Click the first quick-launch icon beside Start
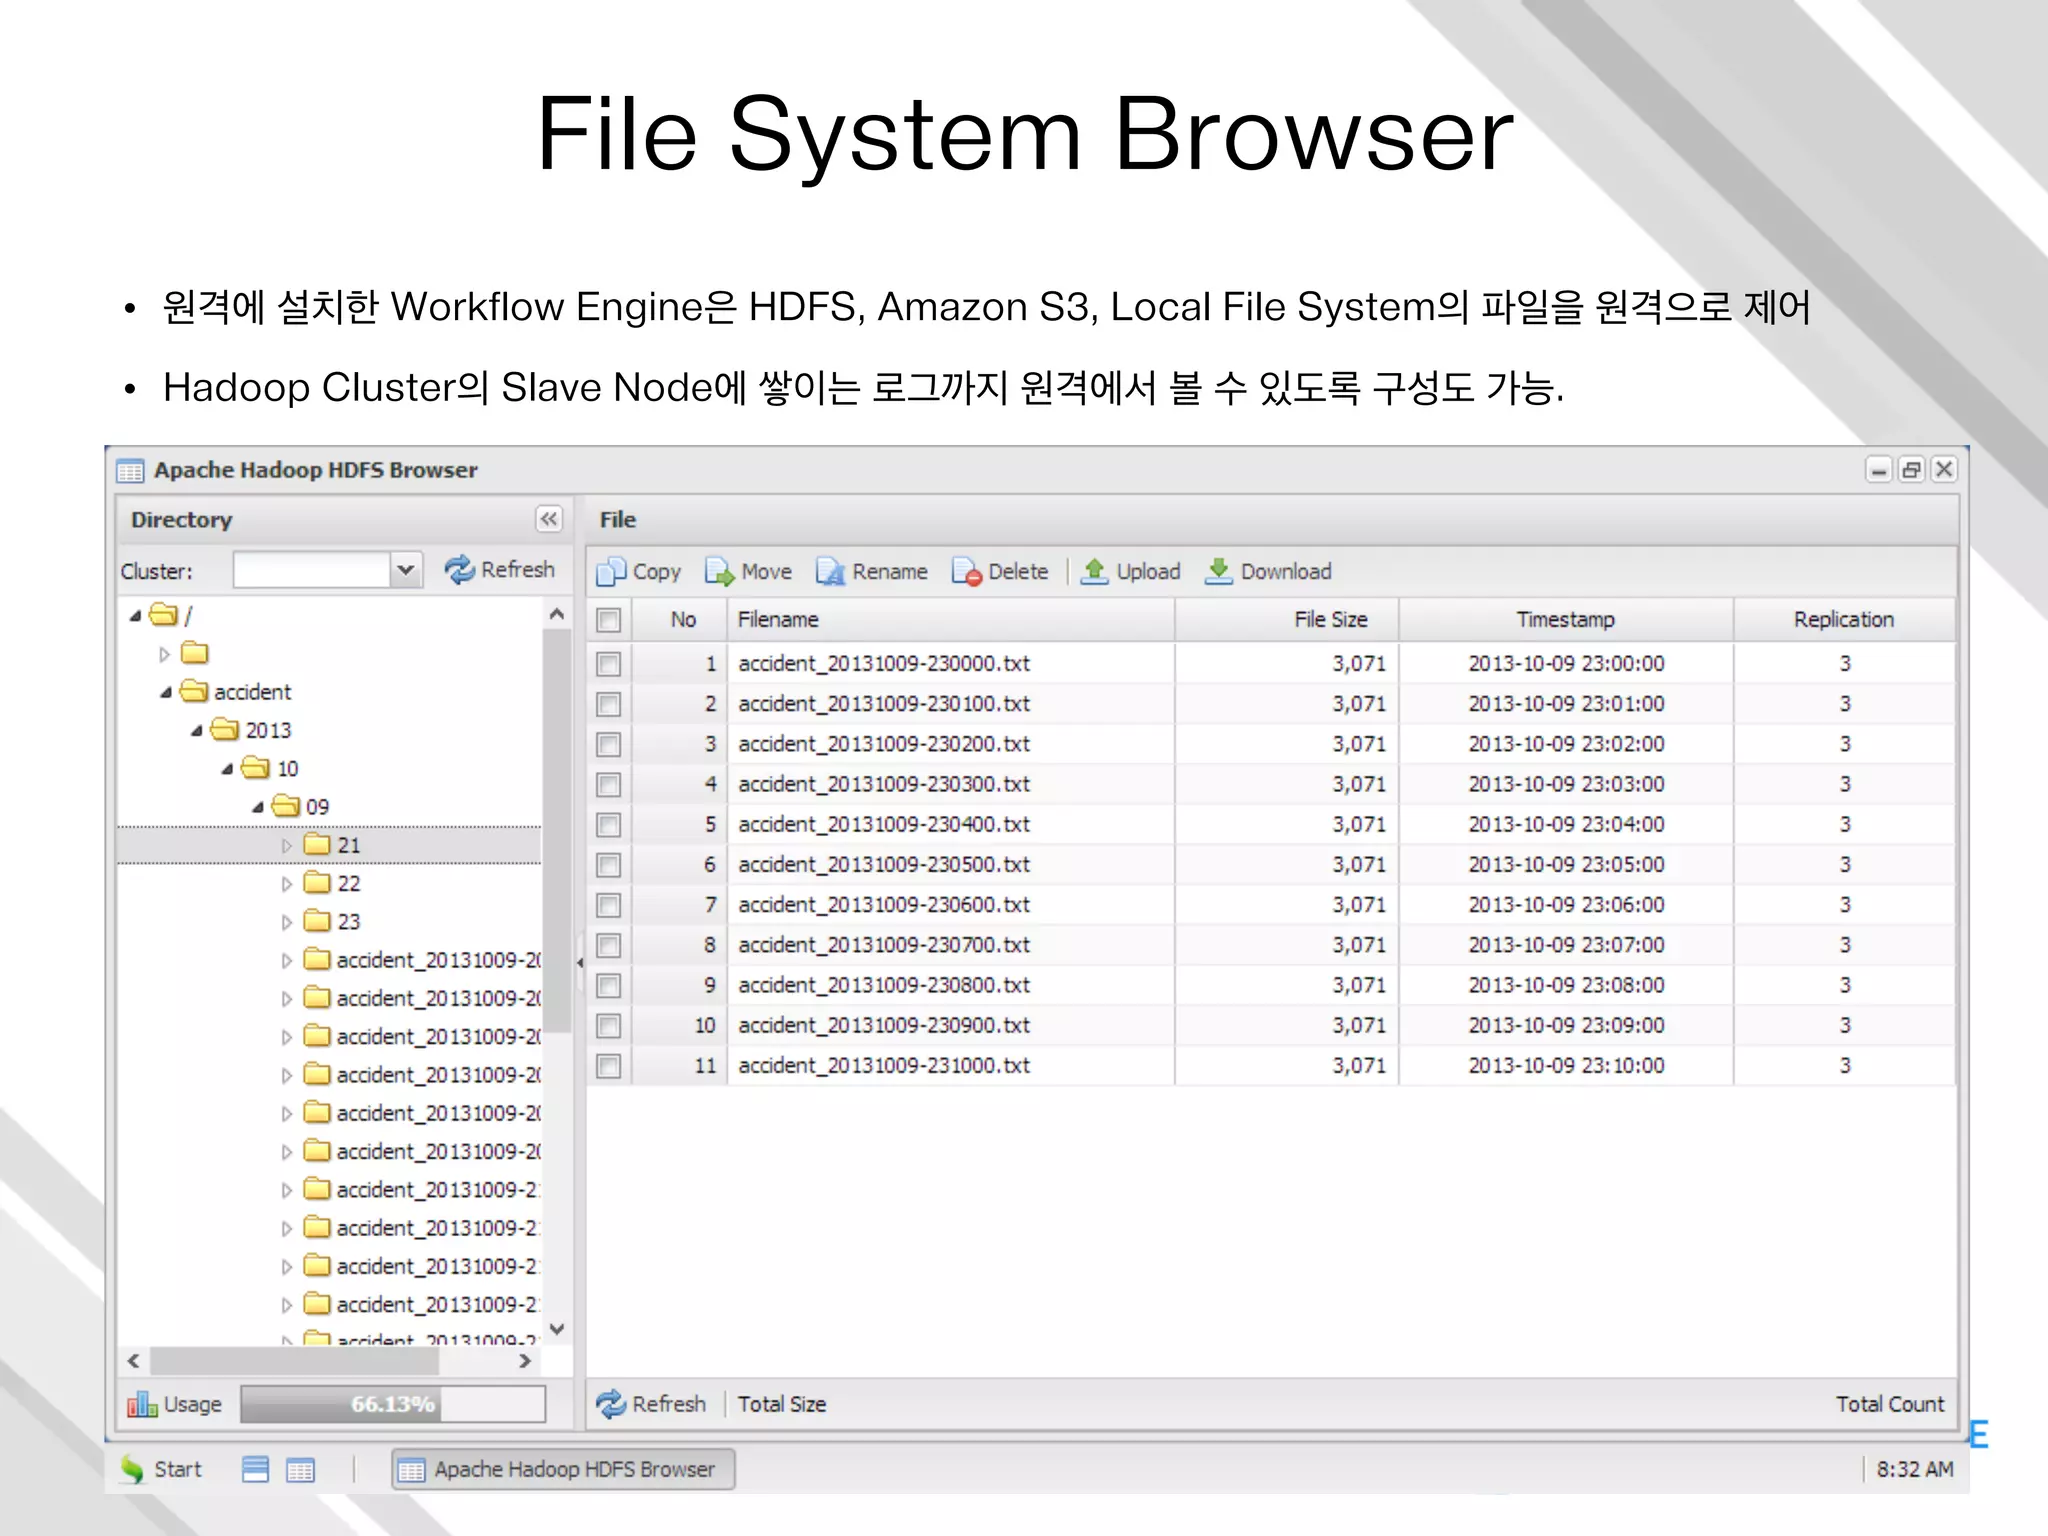This screenshot has height=1536, width=2048. point(256,1469)
